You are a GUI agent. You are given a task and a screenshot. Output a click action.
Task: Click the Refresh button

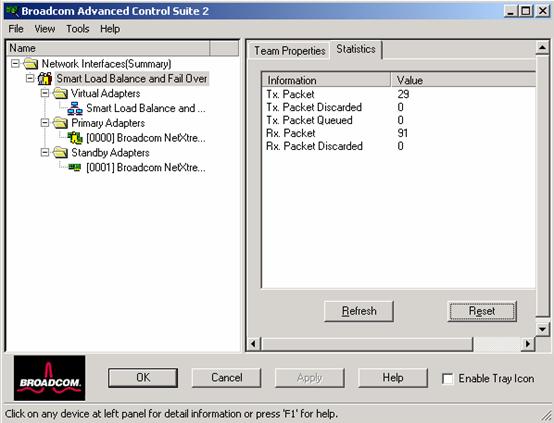pyautogui.click(x=359, y=311)
